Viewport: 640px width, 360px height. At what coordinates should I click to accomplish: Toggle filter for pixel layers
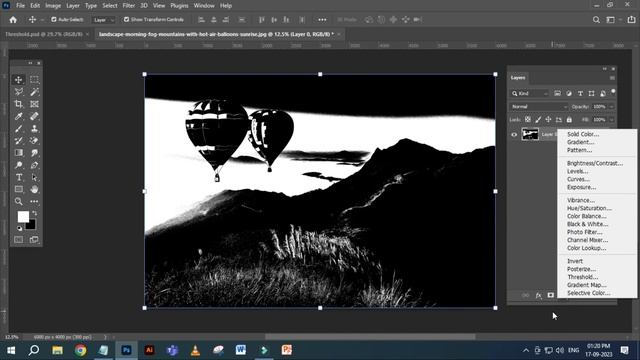pos(557,94)
